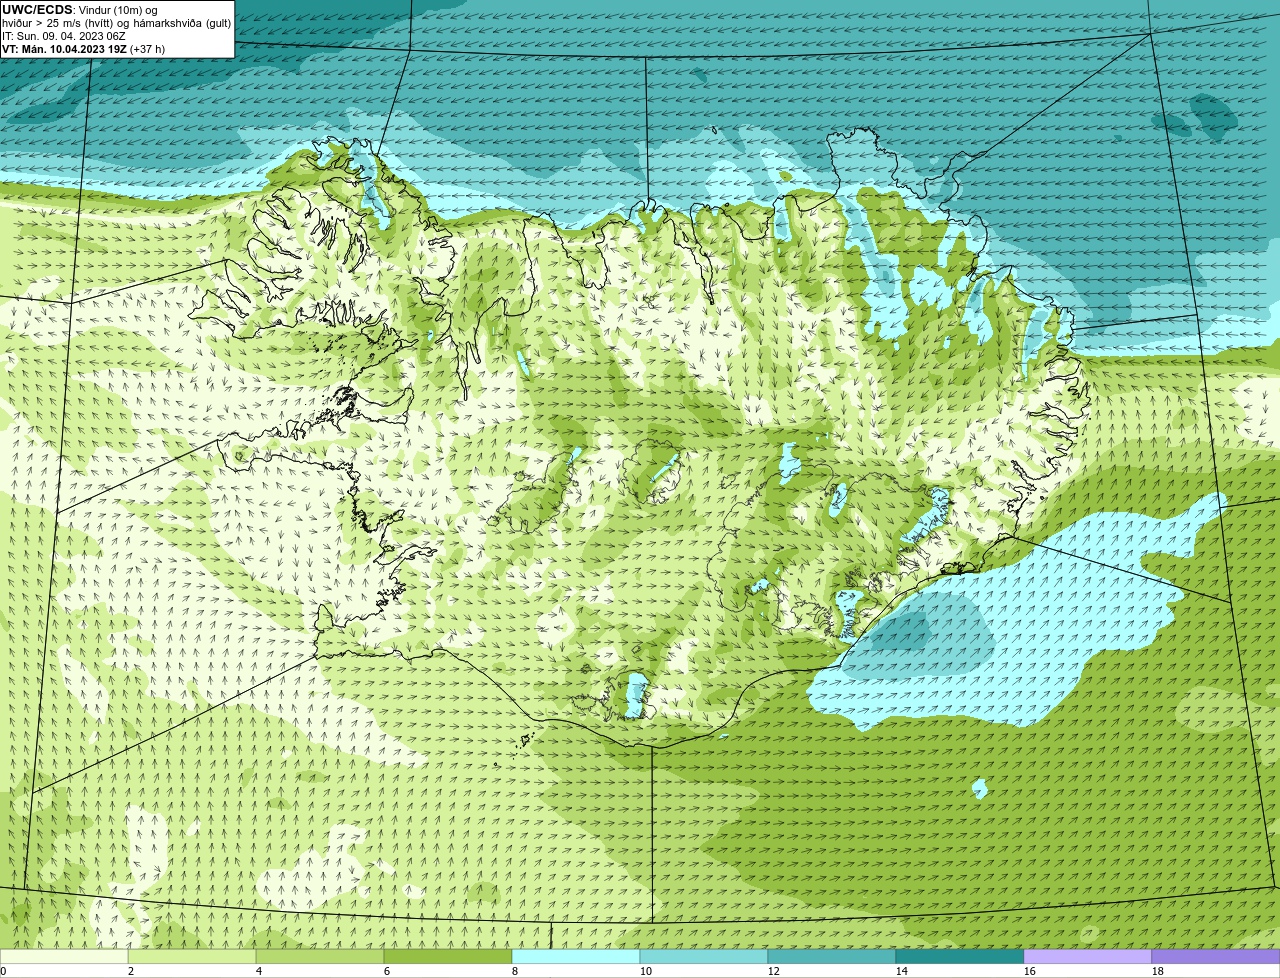
Task: Click the legend label "16"
Action: tap(1030, 971)
